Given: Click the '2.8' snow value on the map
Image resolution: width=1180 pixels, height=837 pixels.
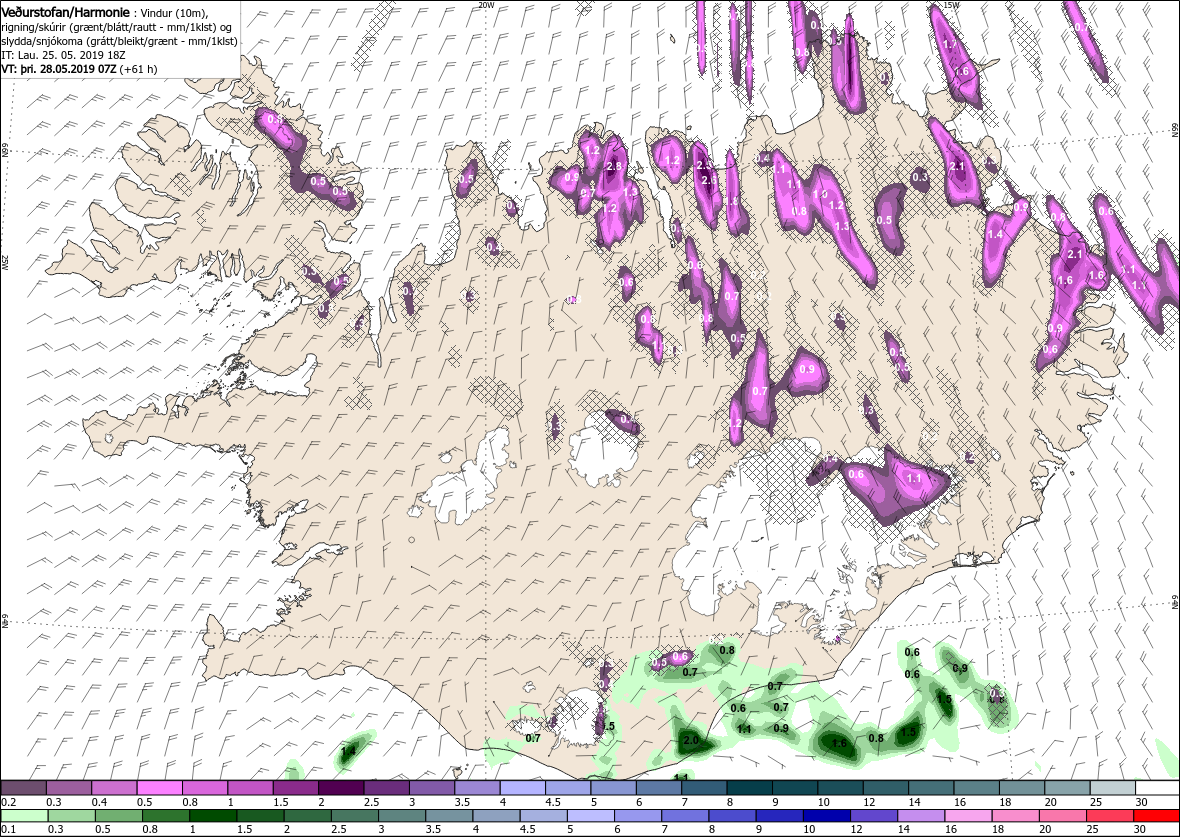Looking at the screenshot, I should [x=613, y=166].
